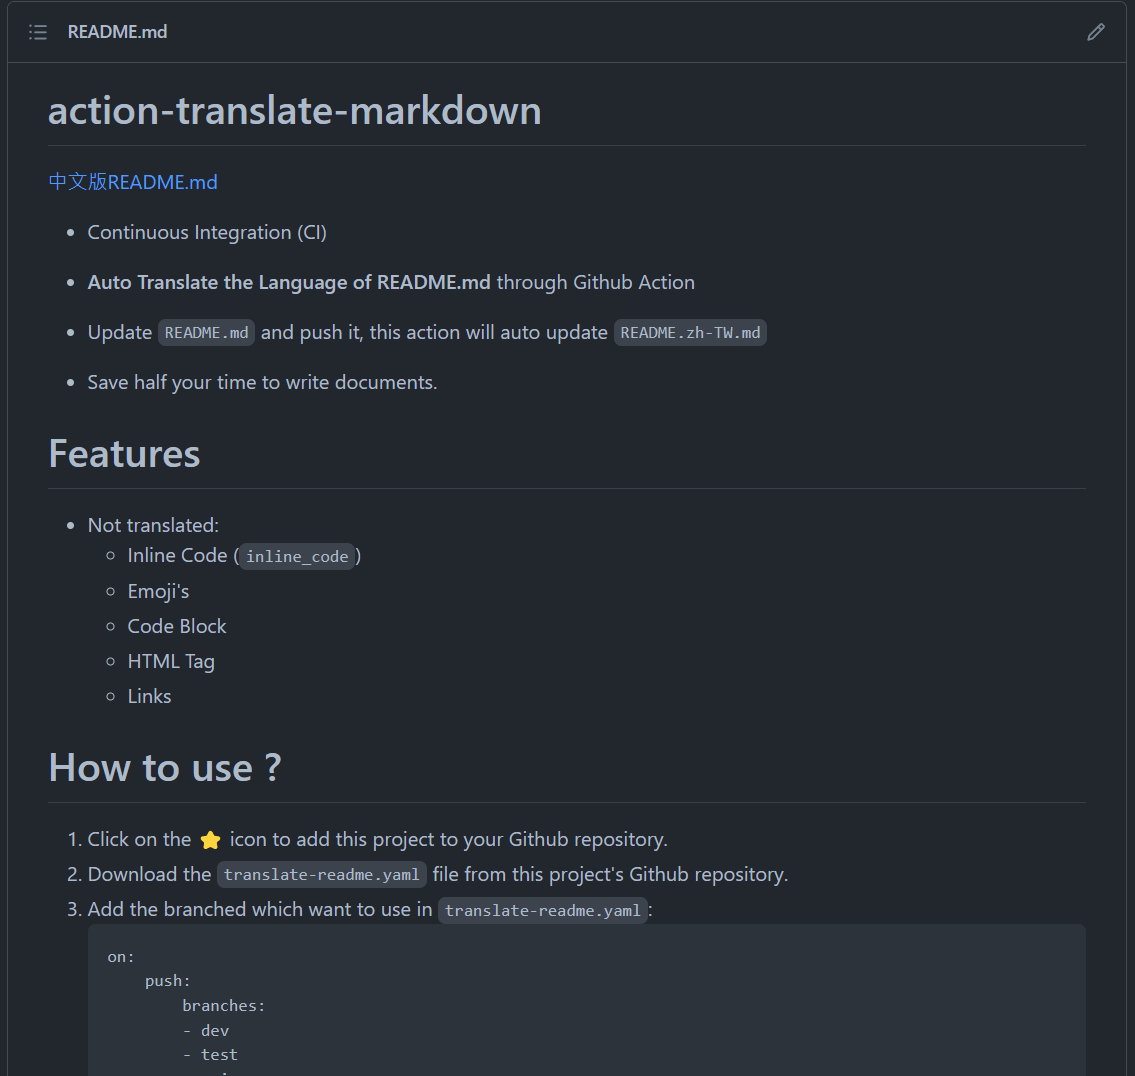Open the README outline via the list icon
Image resolution: width=1135 pixels, height=1076 pixels.
(37, 31)
